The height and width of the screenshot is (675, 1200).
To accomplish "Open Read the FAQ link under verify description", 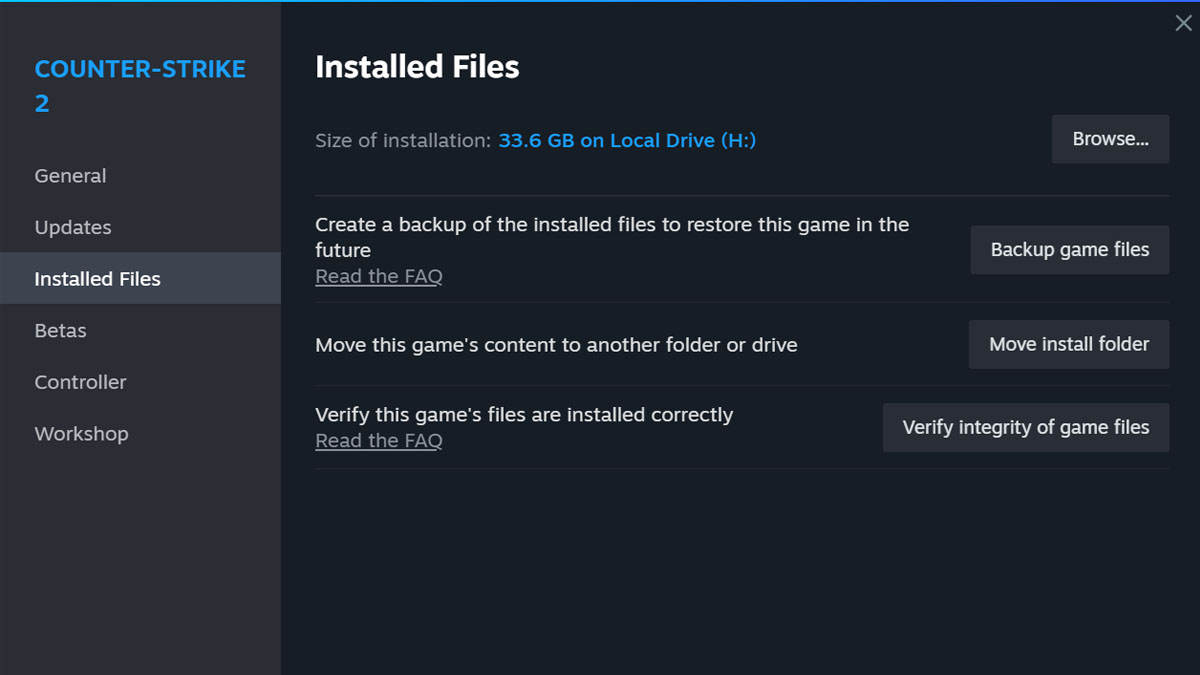I will [378, 441].
